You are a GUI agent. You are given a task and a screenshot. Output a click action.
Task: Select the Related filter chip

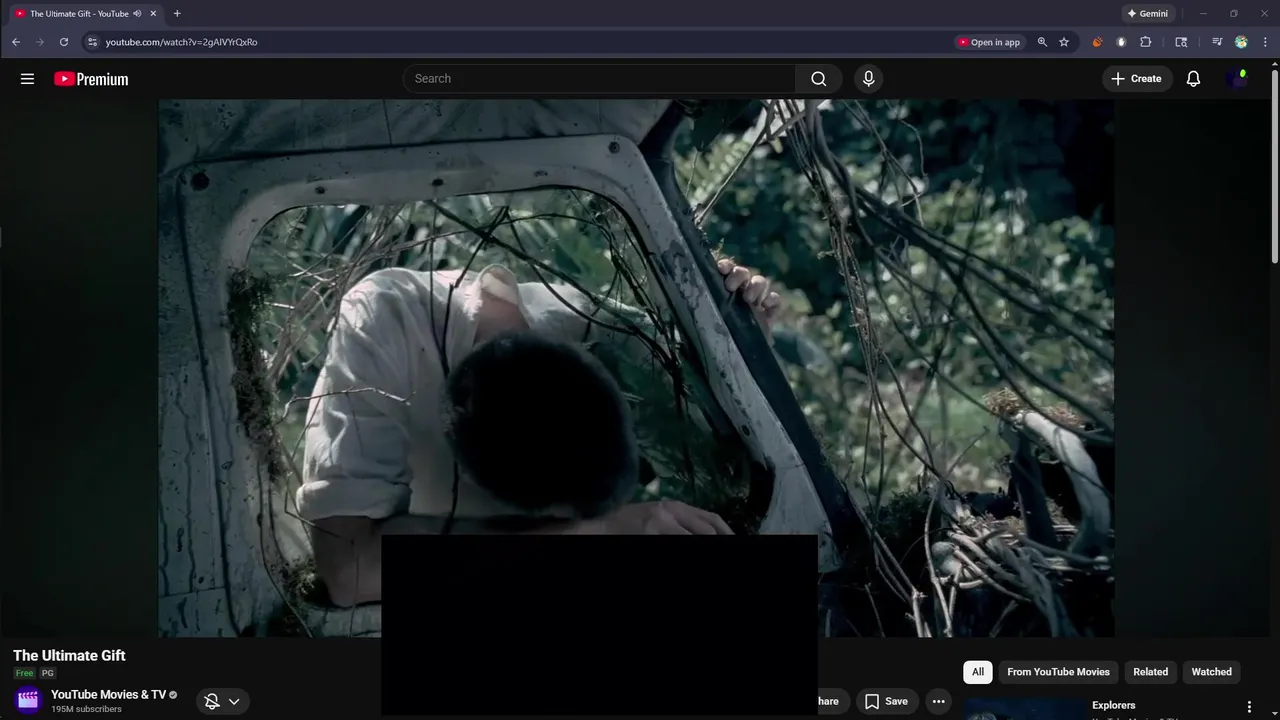coord(1150,672)
